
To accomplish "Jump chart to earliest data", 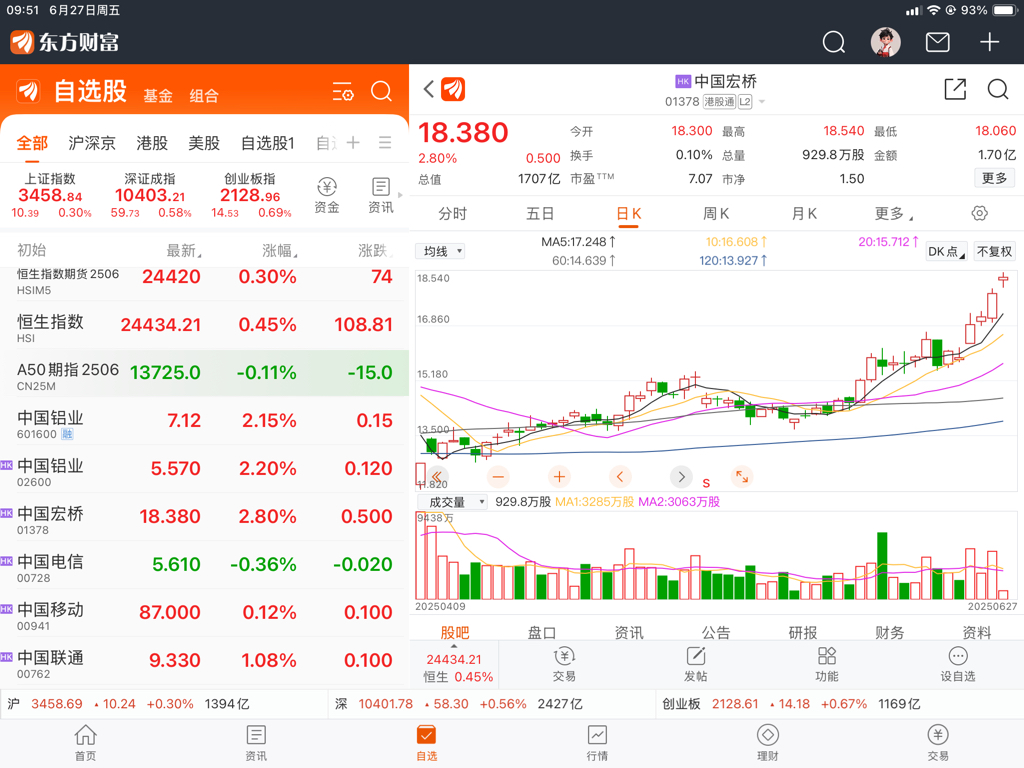I will [437, 477].
